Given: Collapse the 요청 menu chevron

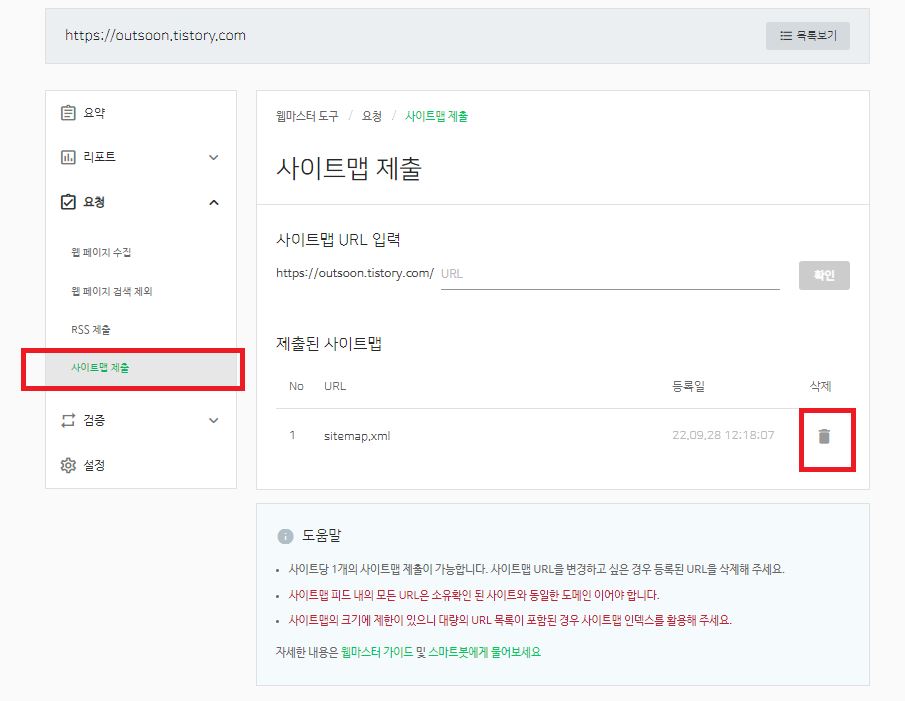Looking at the screenshot, I should [x=214, y=203].
